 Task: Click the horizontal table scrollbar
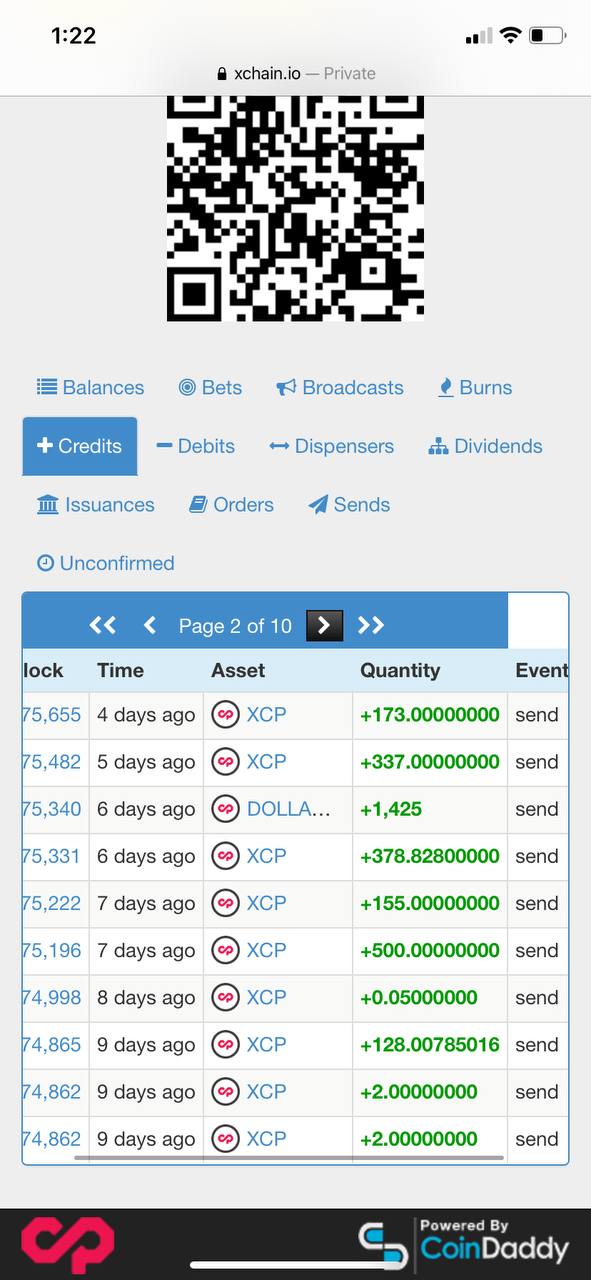288,1158
